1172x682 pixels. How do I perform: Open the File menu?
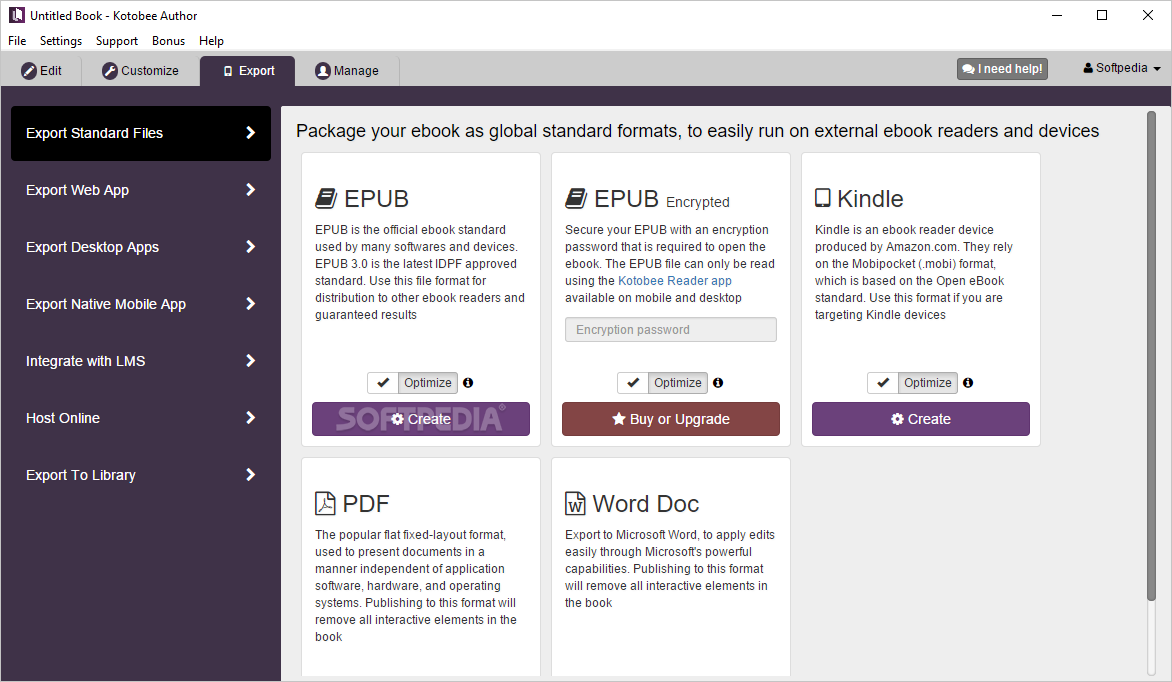click(x=17, y=41)
